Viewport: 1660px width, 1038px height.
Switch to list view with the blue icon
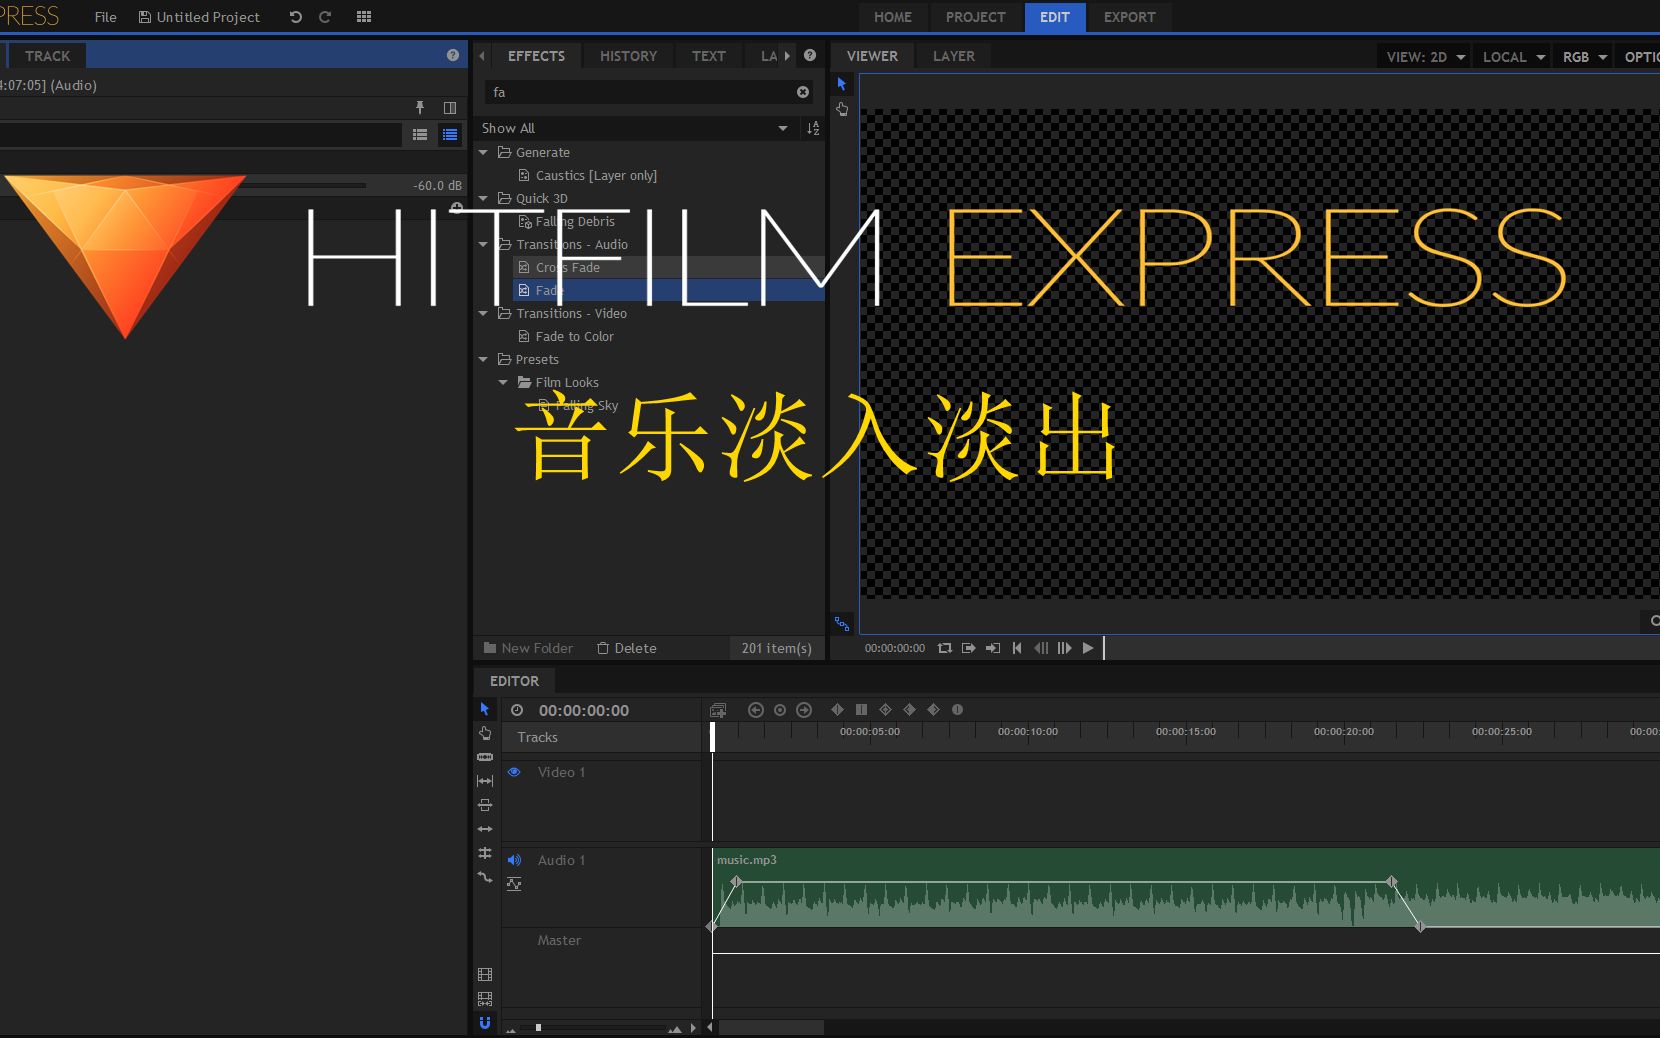tap(450, 134)
